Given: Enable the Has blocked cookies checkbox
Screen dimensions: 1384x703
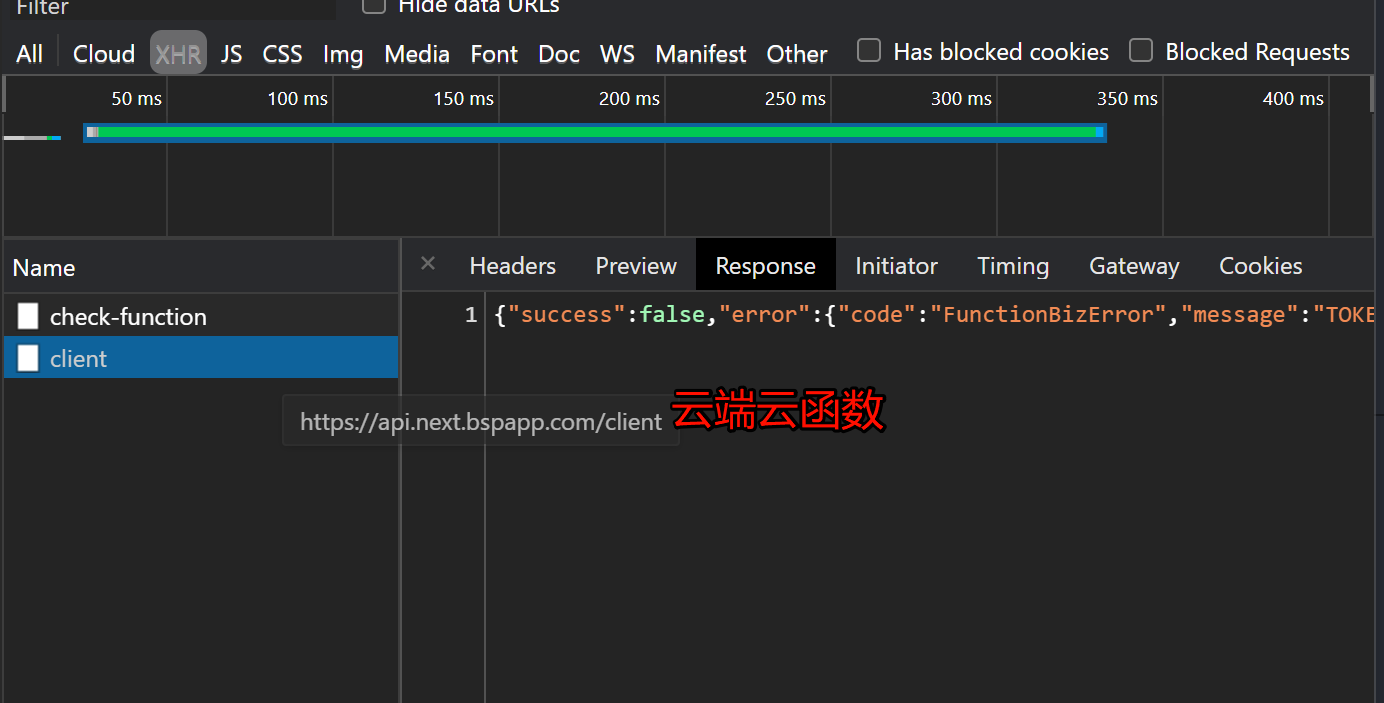Looking at the screenshot, I should [869, 51].
